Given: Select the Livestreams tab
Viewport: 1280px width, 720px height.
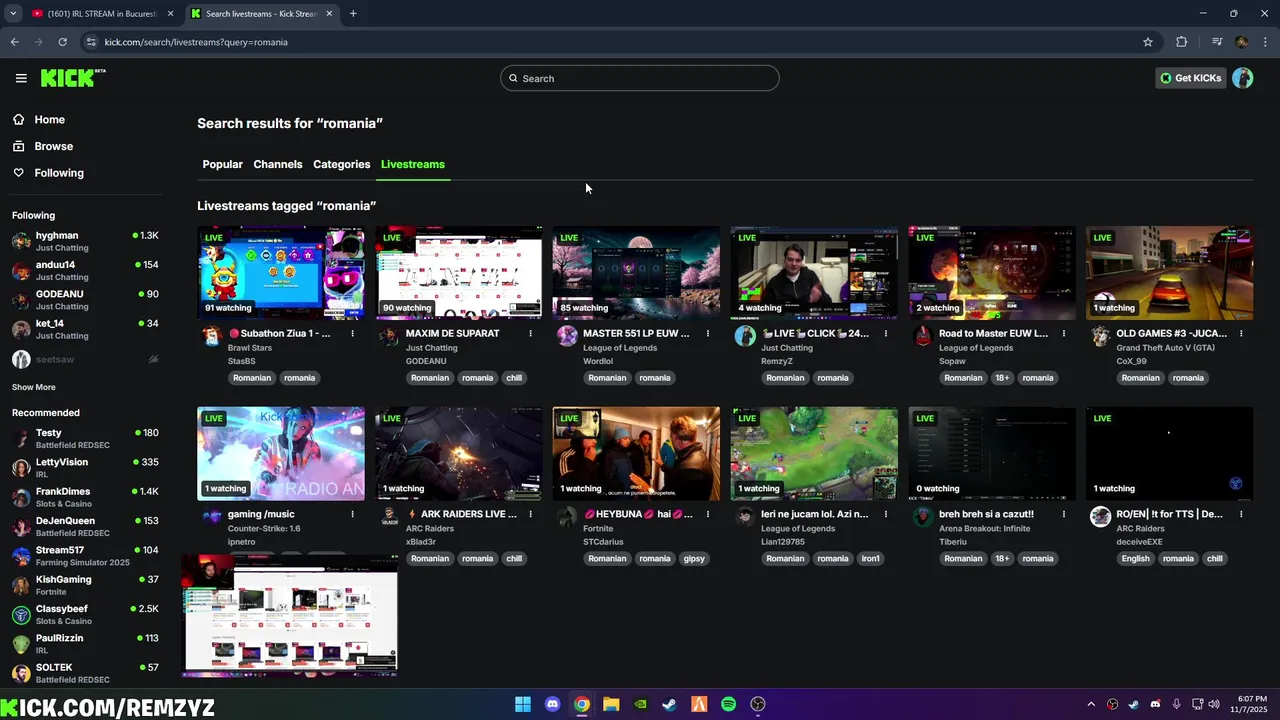Looking at the screenshot, I should pyautogui.click(x=412, y=164).
